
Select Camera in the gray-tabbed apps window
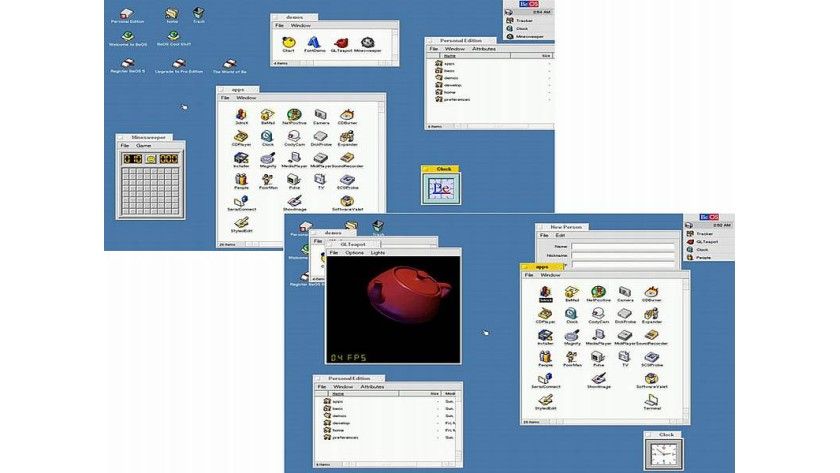coord(321,117)
